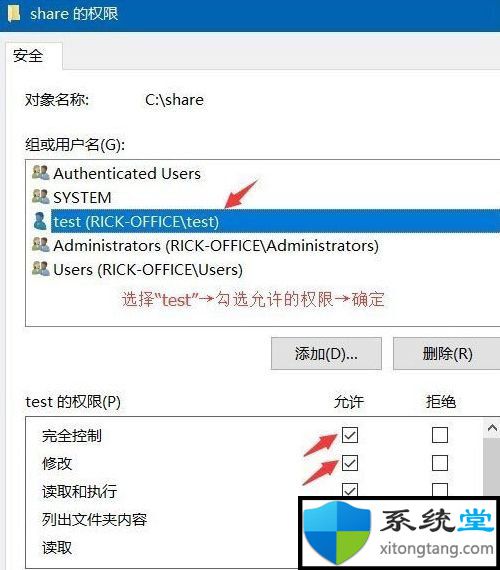Click the 添加(D)... button
Image resolution: width=500 pixels, height=570 pixels.
click(x=326, y=353)
